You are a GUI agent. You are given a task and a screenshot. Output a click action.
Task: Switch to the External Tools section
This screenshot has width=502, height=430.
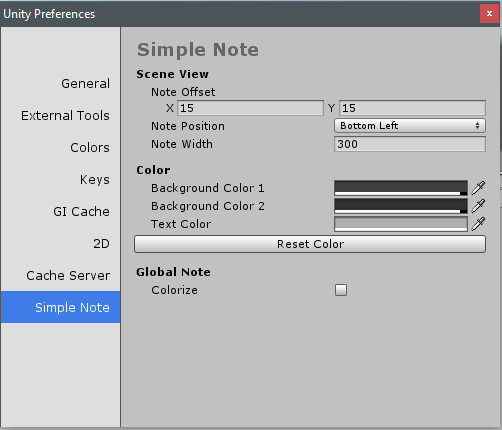[60, 115]
